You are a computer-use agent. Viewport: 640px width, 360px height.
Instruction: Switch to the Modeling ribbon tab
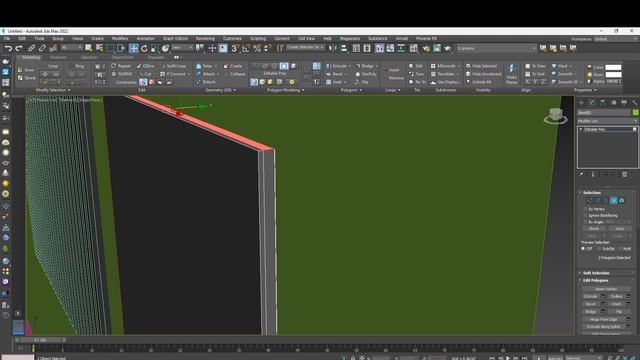(x=31, y=58)
